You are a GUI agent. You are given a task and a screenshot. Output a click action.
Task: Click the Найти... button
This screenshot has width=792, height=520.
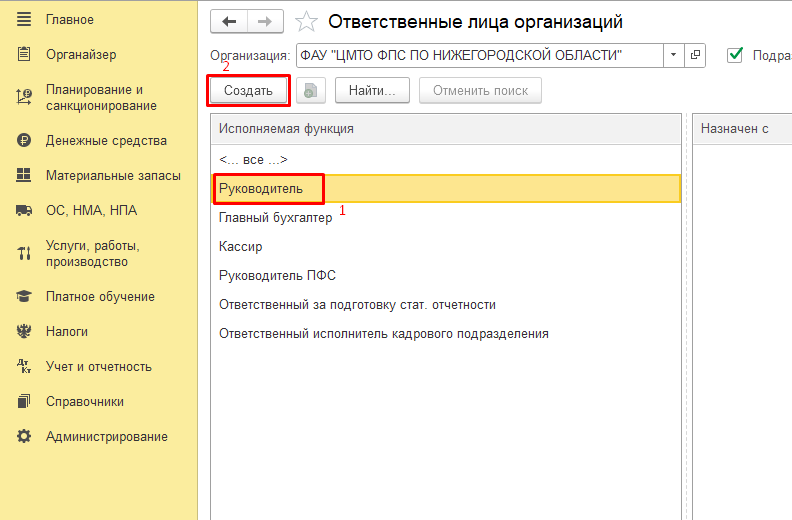pyautogui.click(x=372, y=90)
